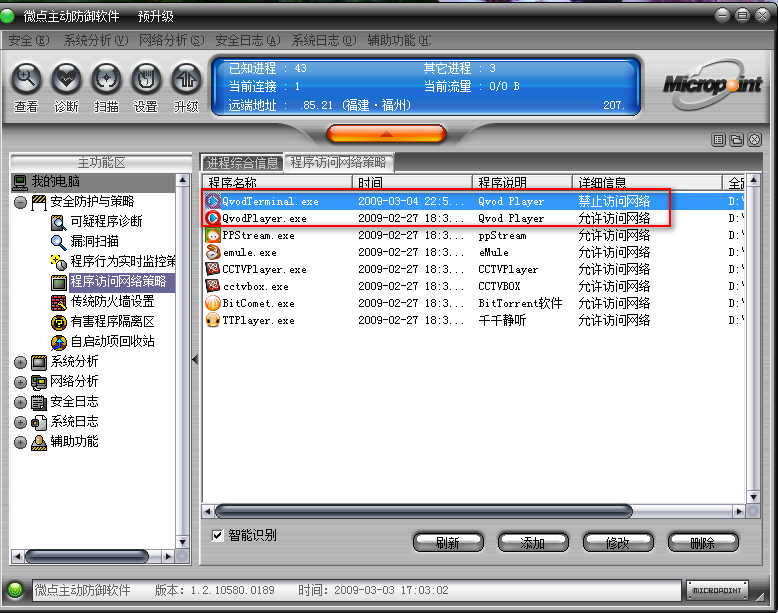
Task: Click the 升级 upgrade arrow icon
Action: click(x=186, y=78)
